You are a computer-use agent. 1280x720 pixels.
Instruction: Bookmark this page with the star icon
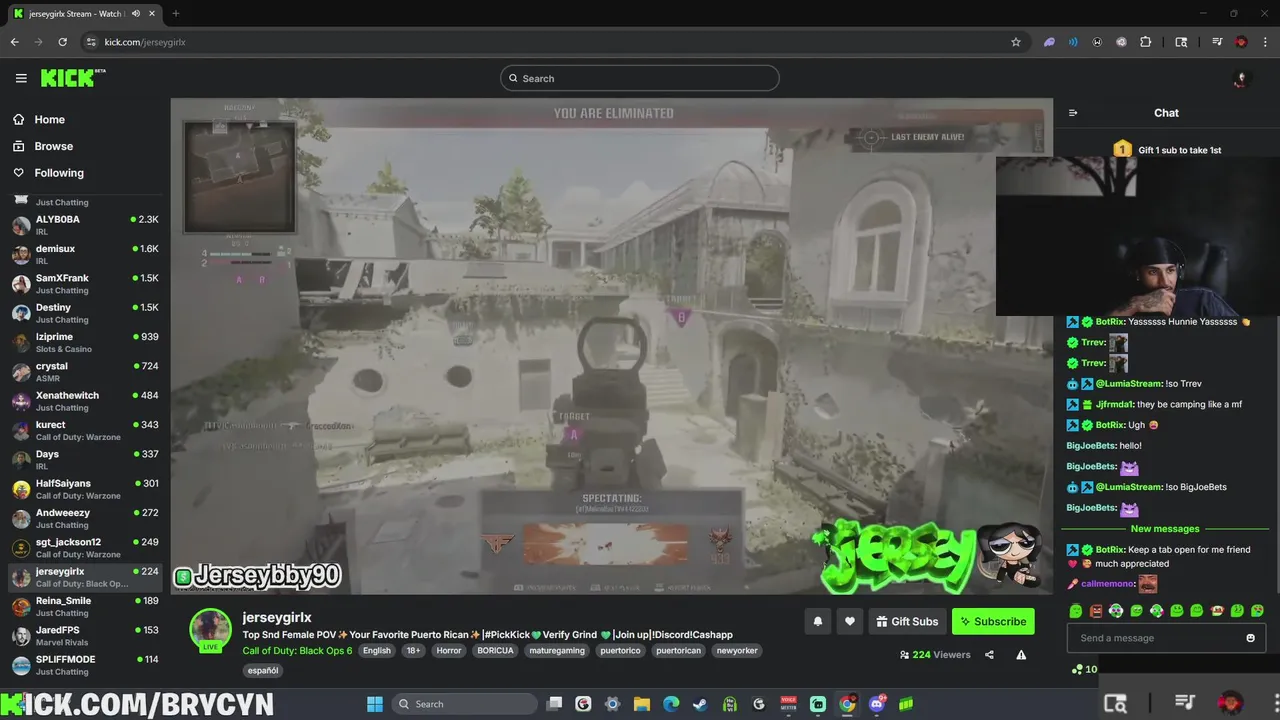coord(1016,42)
